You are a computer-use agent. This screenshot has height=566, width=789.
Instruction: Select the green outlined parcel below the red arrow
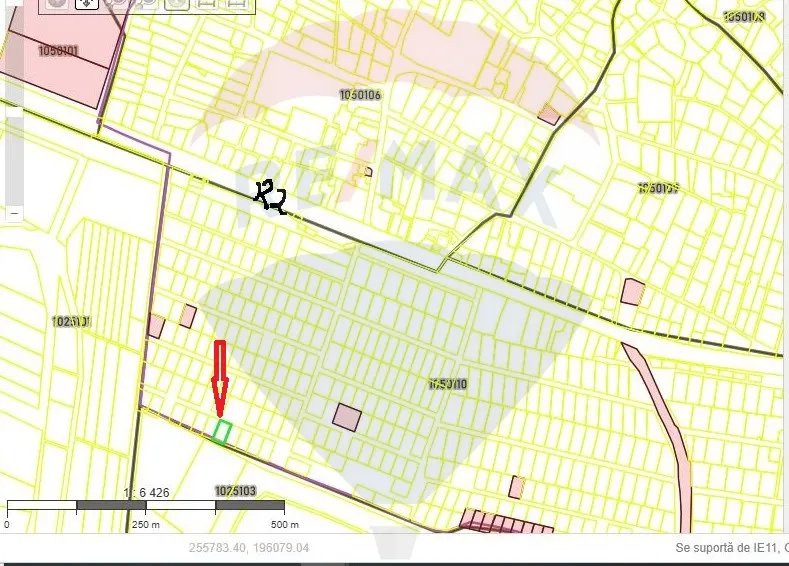point(222,432)
